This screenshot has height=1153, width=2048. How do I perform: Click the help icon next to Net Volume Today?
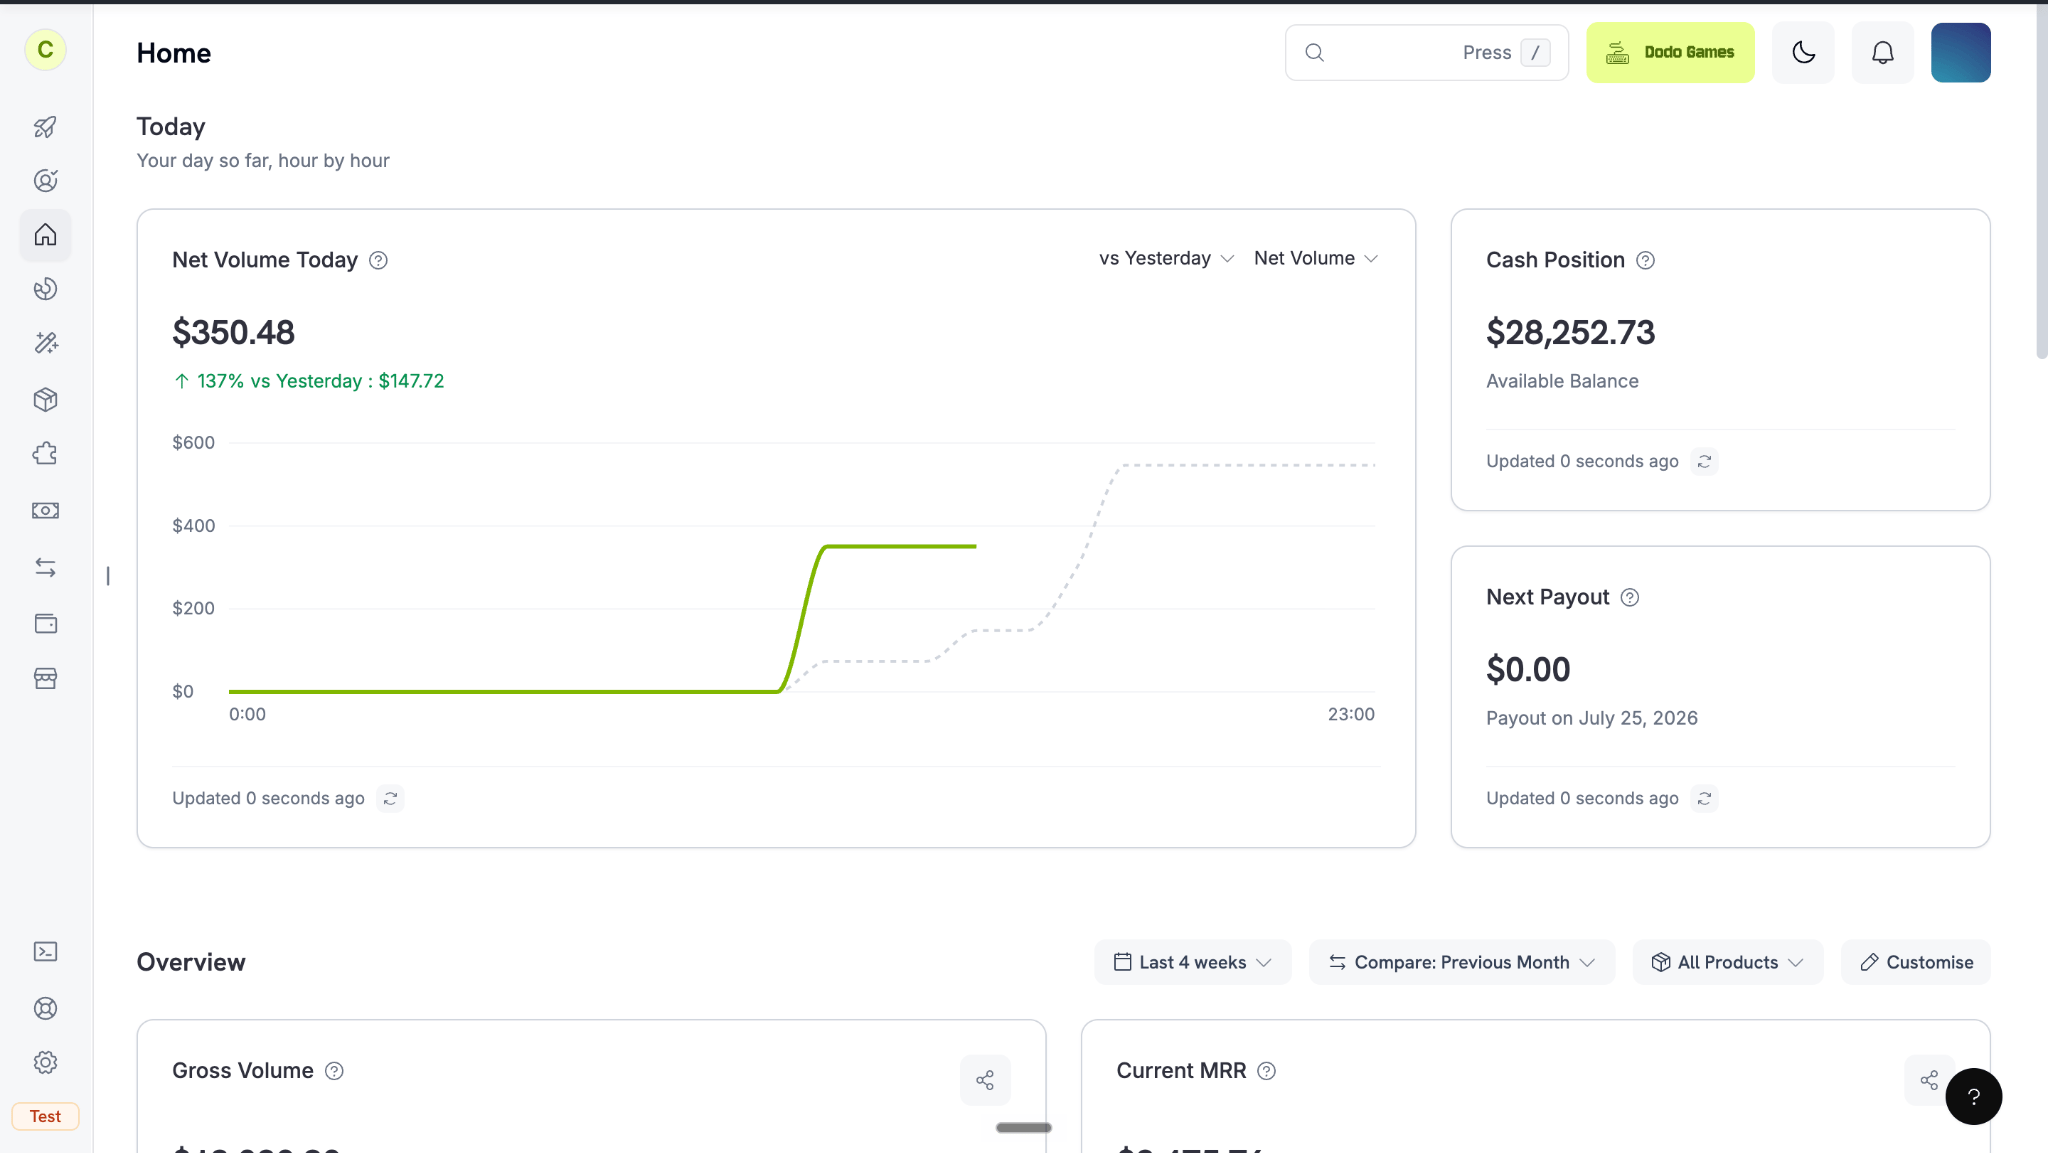tap(378, 261)
